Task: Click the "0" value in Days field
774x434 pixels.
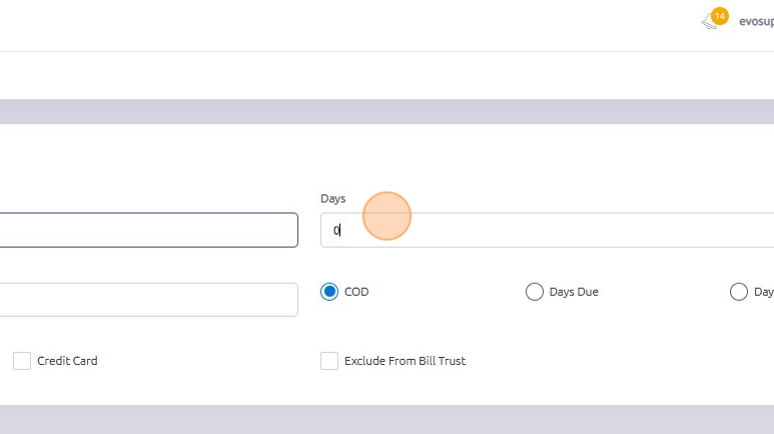Action: pyautogui.click(x=337, y=231)
